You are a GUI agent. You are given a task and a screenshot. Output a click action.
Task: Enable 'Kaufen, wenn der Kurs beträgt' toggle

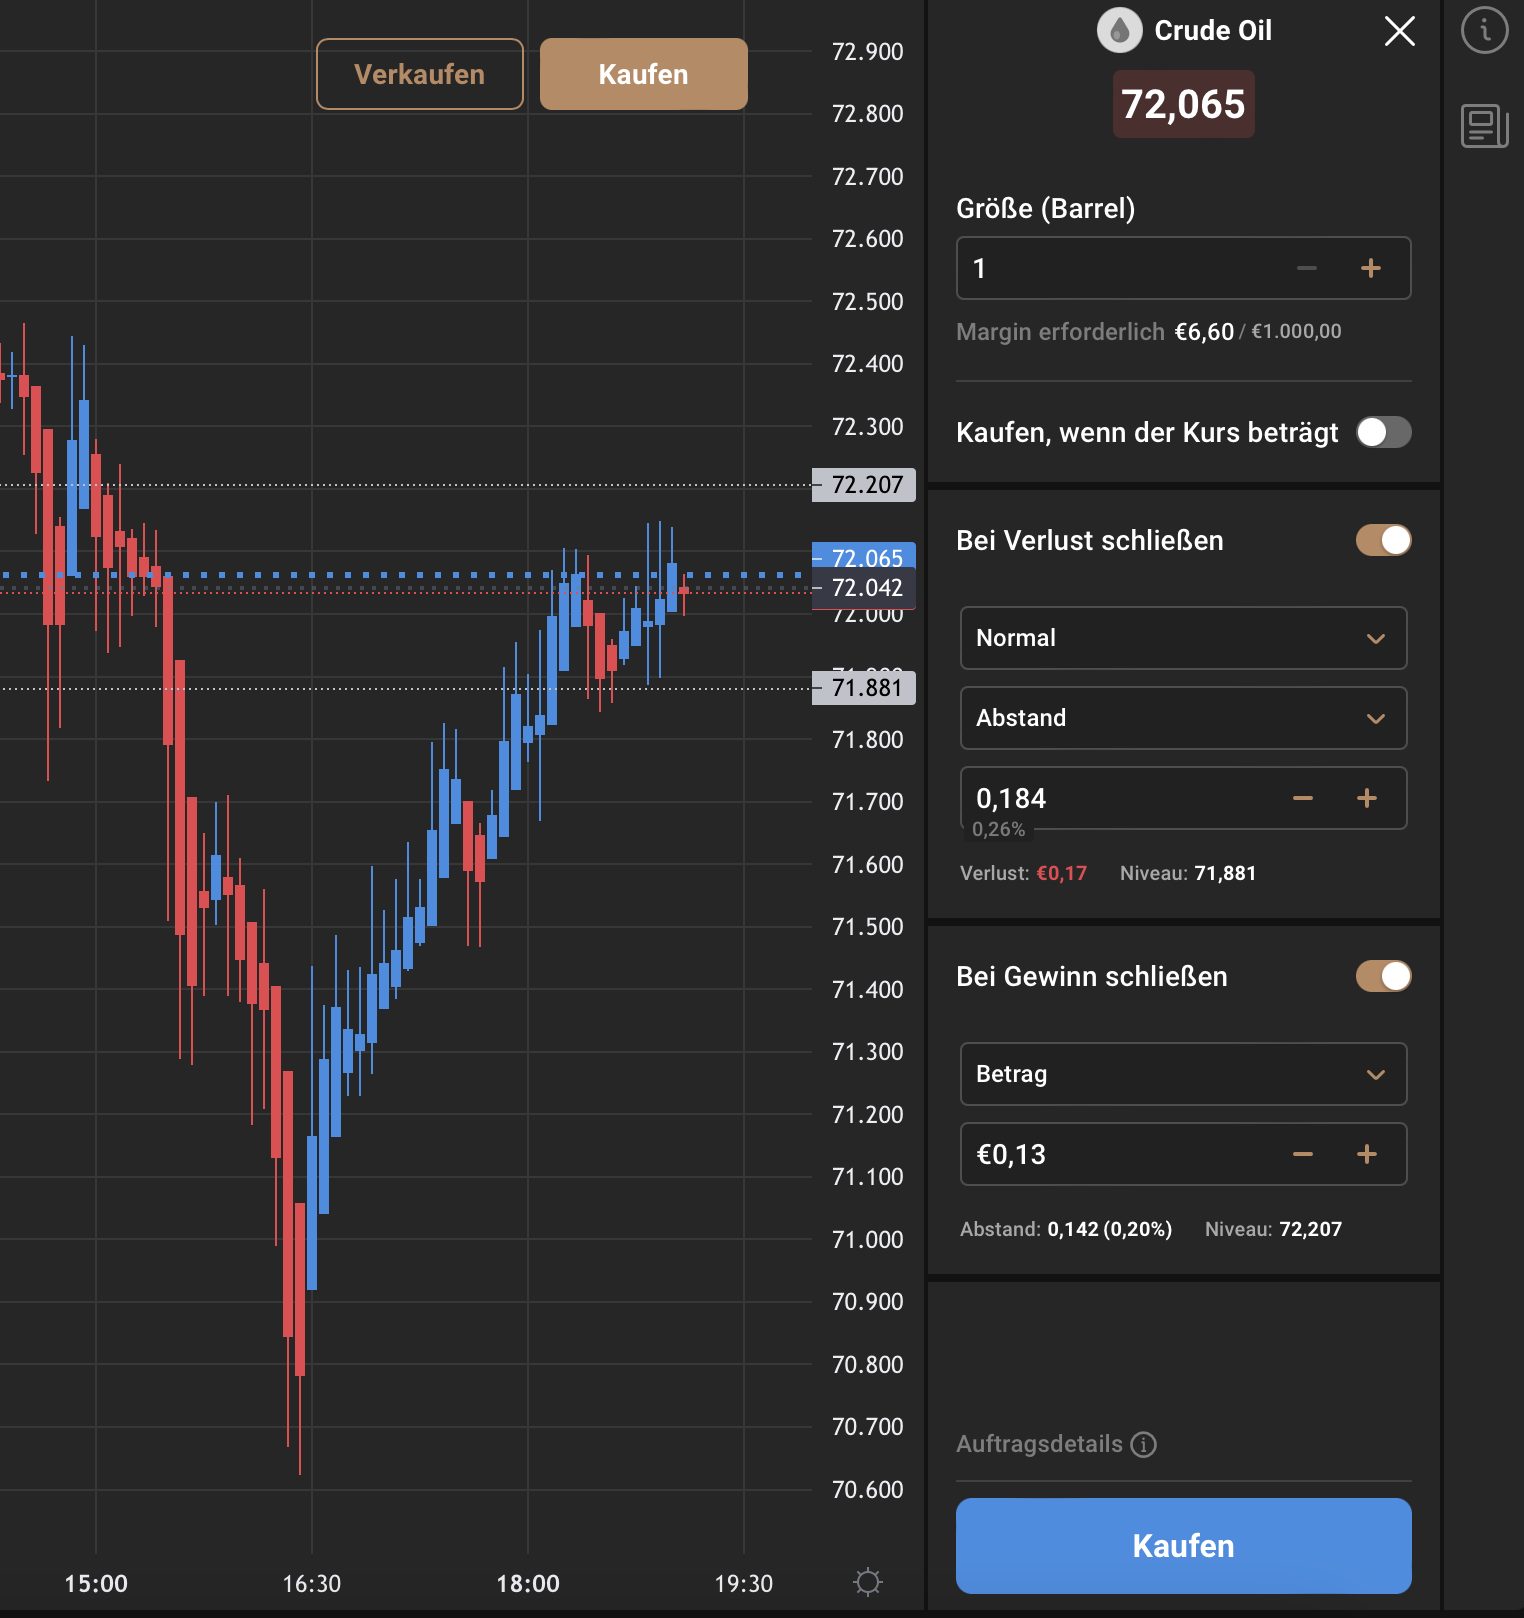1384,432
